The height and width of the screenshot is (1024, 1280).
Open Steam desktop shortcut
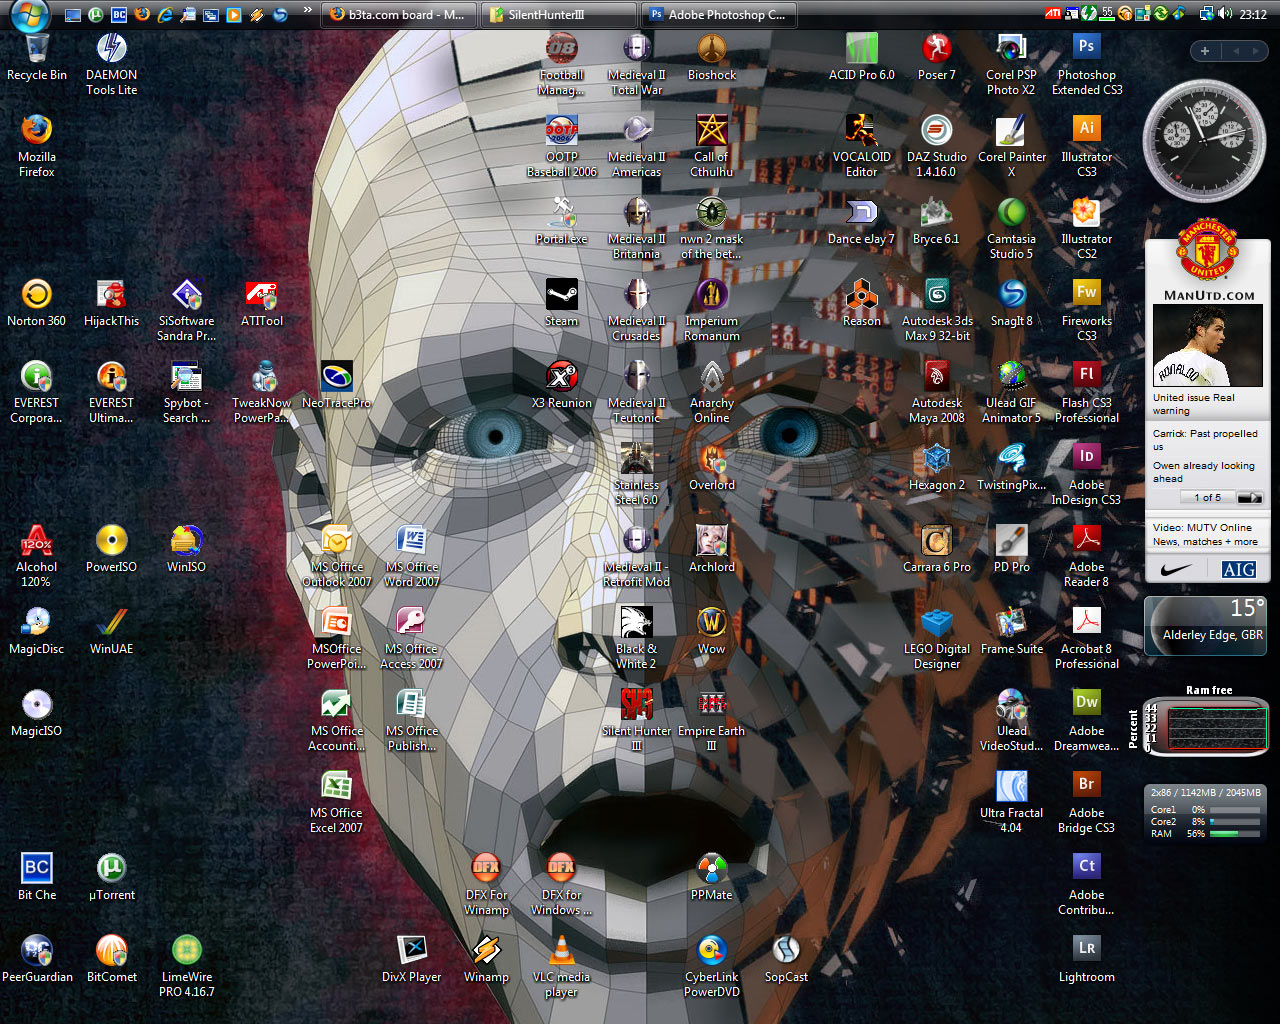pyautogui.click(x=562, y=303)
